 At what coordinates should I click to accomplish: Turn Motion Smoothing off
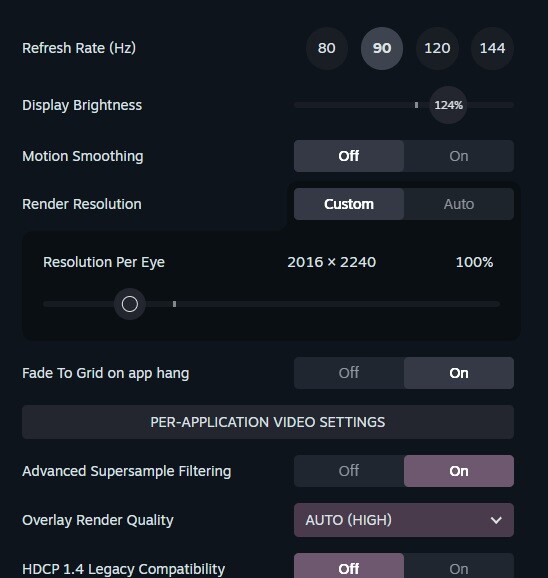[349, 156]
